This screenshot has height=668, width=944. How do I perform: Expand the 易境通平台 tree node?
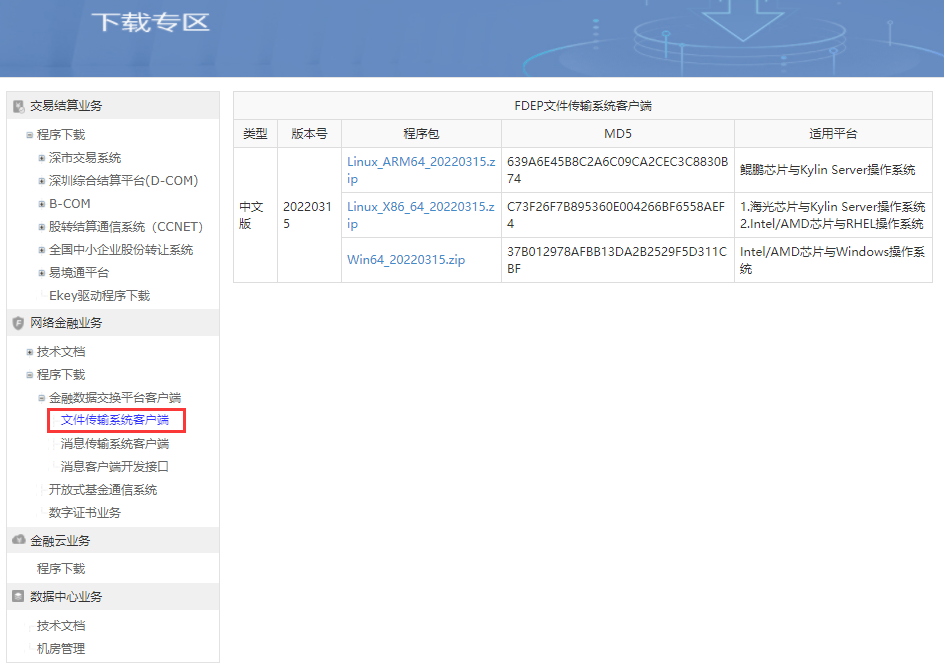click(42, 273)
